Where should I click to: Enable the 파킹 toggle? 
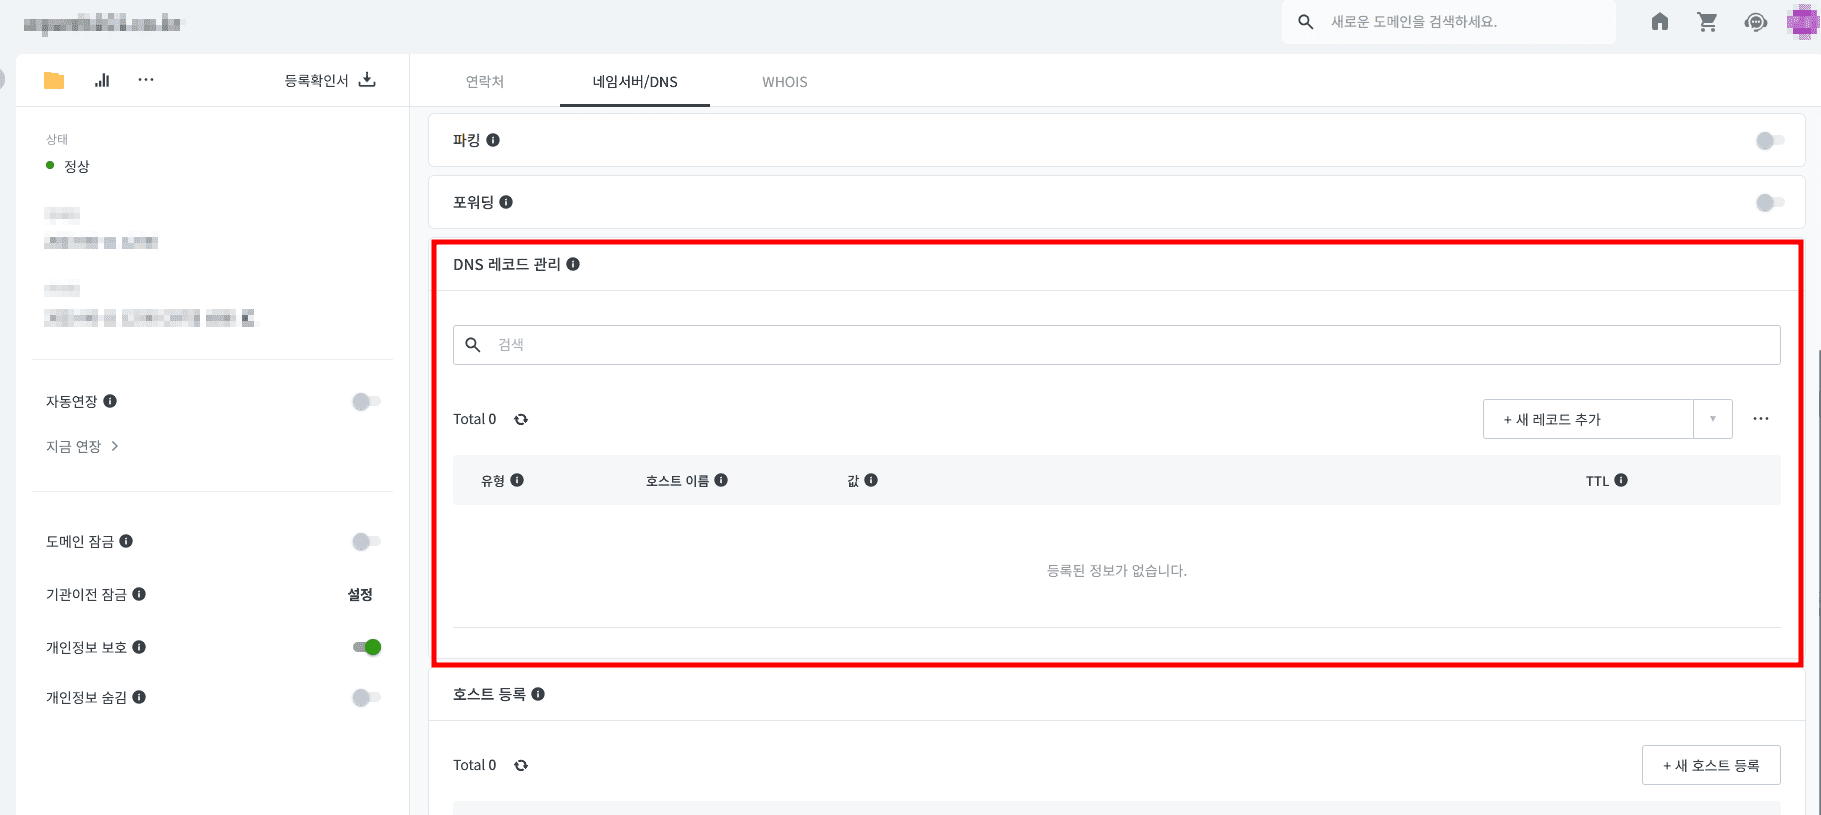pyautogui.click(x=1769, y=141)
